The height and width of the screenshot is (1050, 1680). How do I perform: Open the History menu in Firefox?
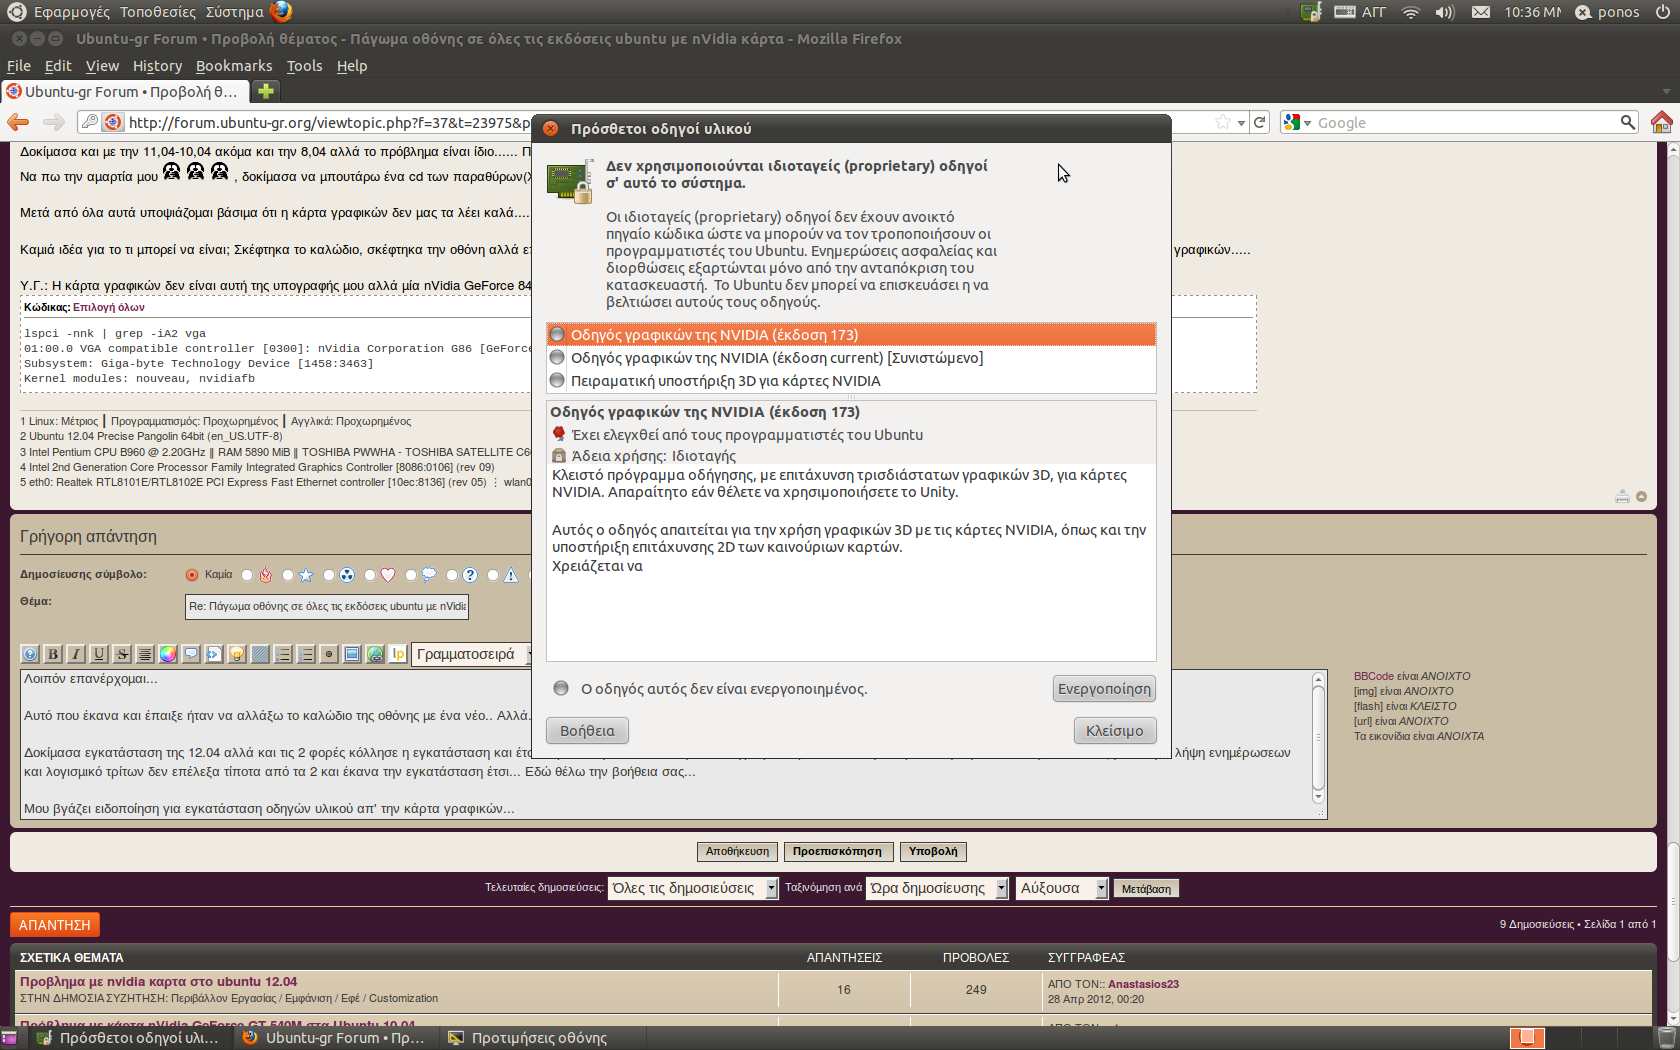[x=157, y=66]
